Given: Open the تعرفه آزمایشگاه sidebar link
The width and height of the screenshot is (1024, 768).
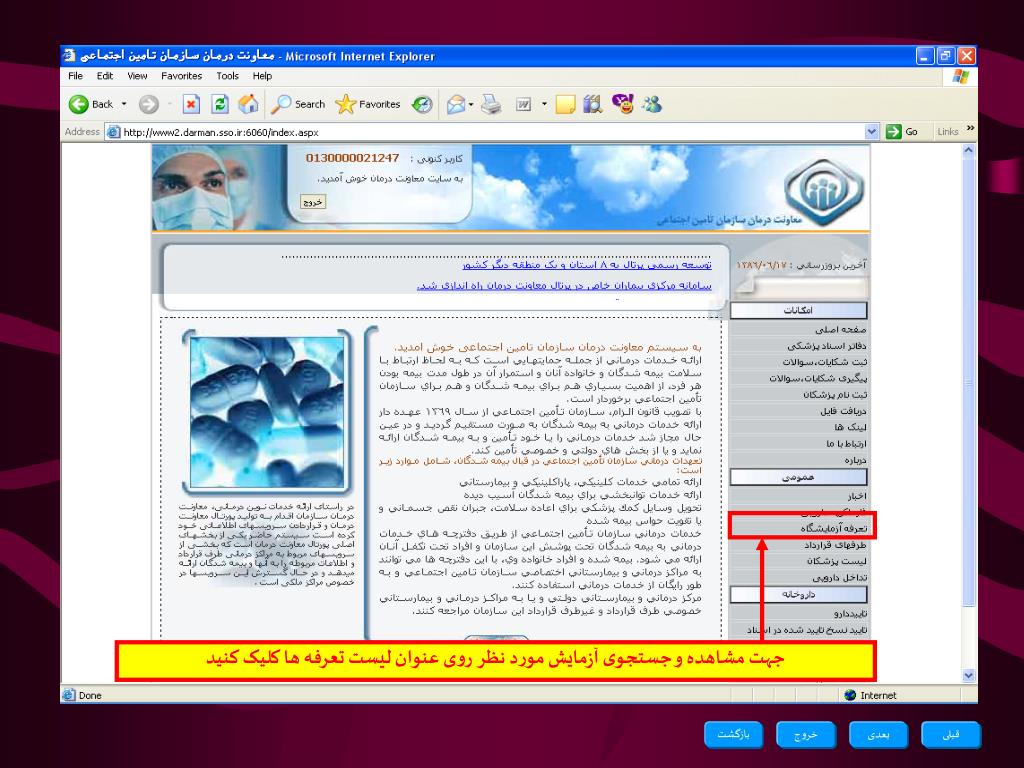Looking at the screenshot, I should (x=833, y=528).
